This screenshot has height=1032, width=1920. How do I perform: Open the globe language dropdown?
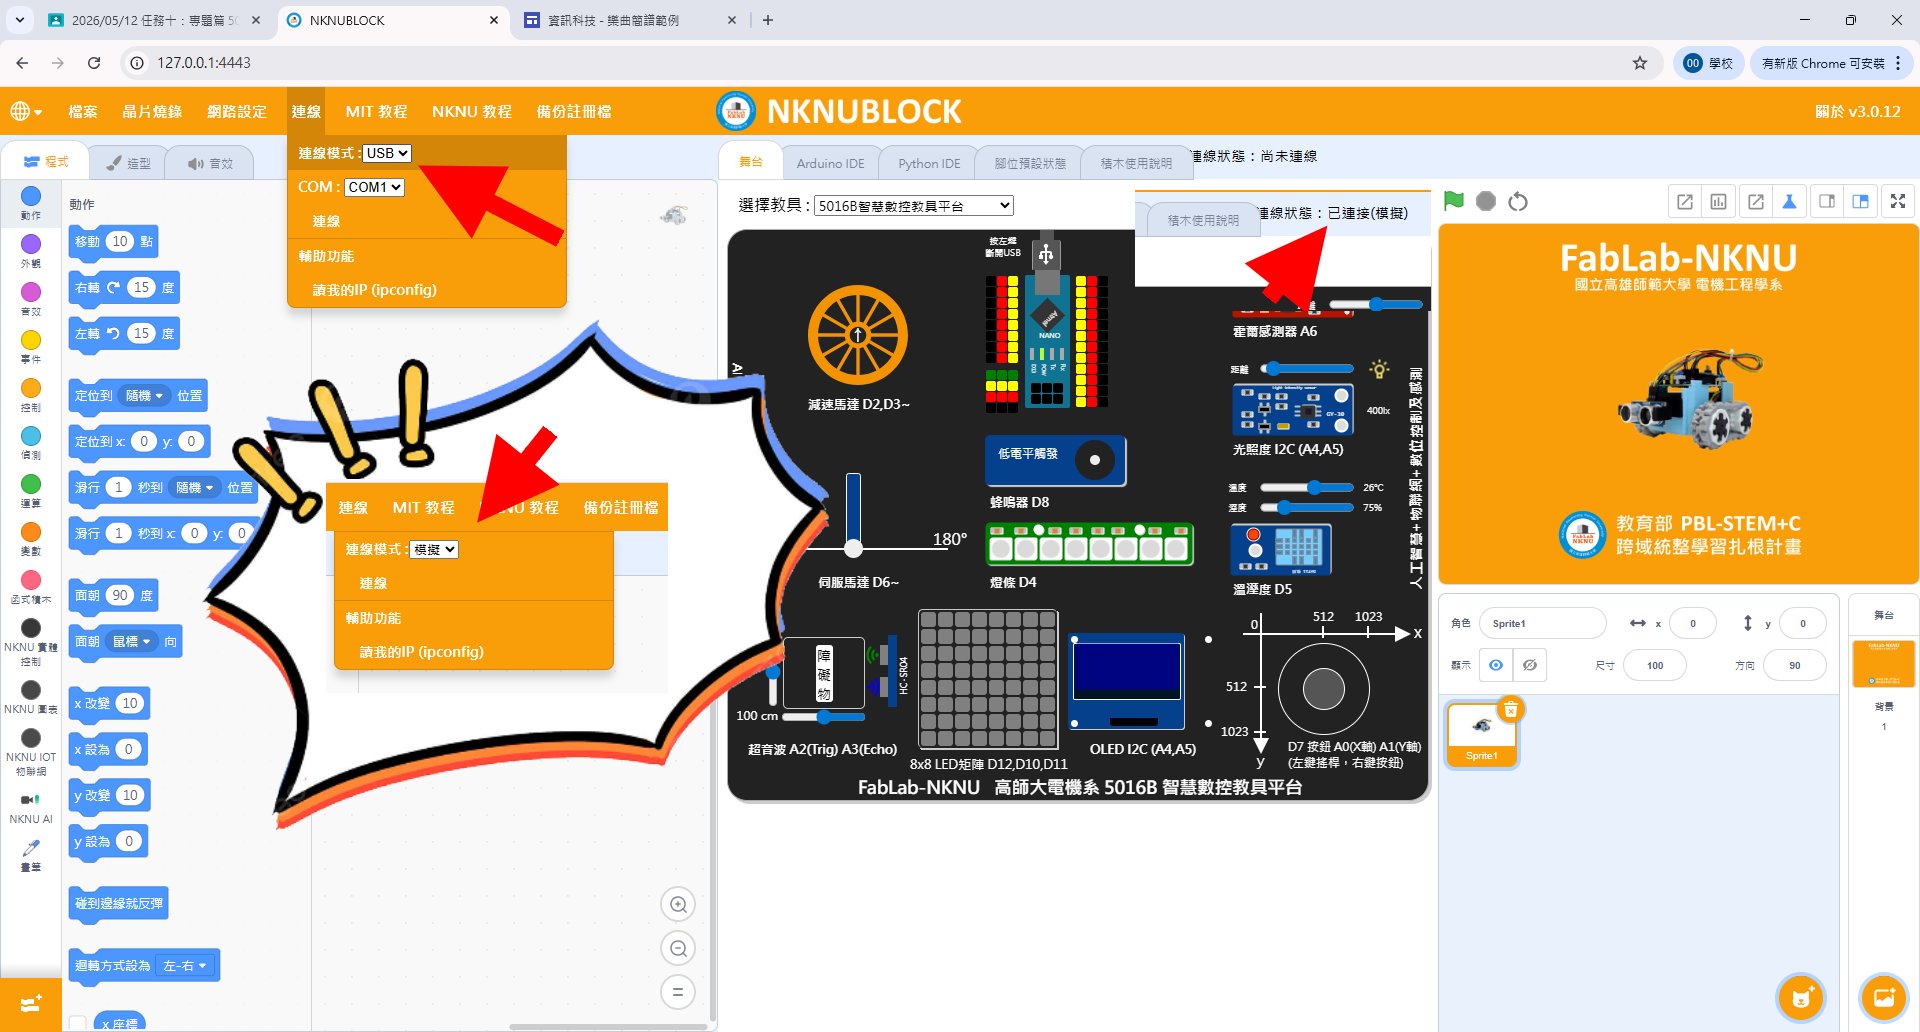26,112
